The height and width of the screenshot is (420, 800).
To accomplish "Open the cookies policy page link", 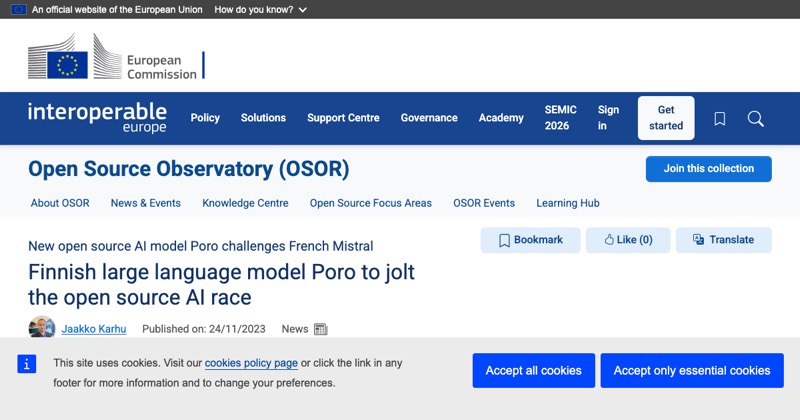I will click(x=251, y=363).
